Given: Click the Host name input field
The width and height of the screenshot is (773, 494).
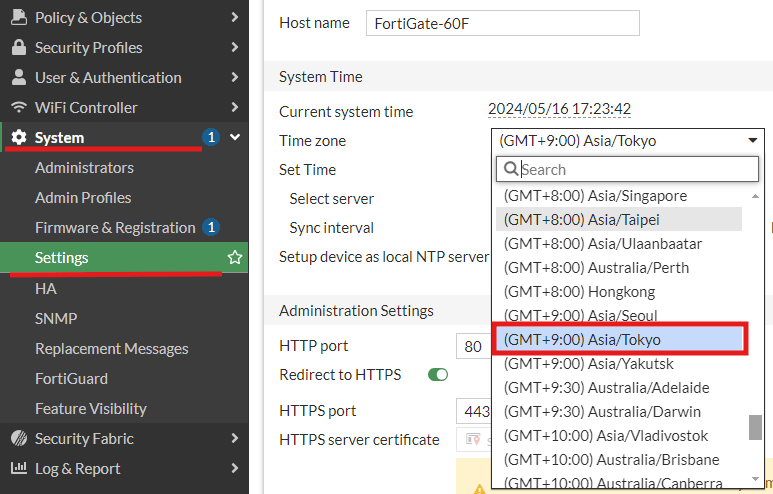Looking at the screenshot, I should pyautogui.click(x=502, y=23).
